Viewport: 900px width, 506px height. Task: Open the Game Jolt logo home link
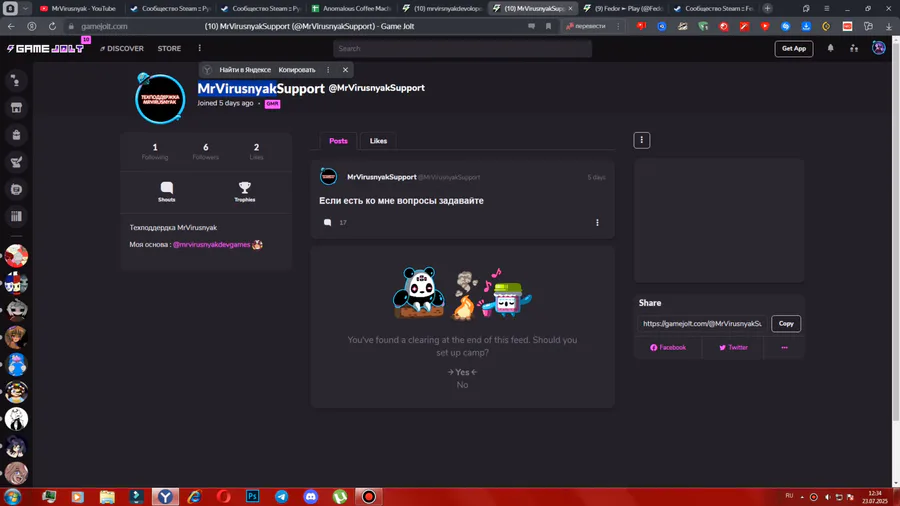(x=45, y=49)
